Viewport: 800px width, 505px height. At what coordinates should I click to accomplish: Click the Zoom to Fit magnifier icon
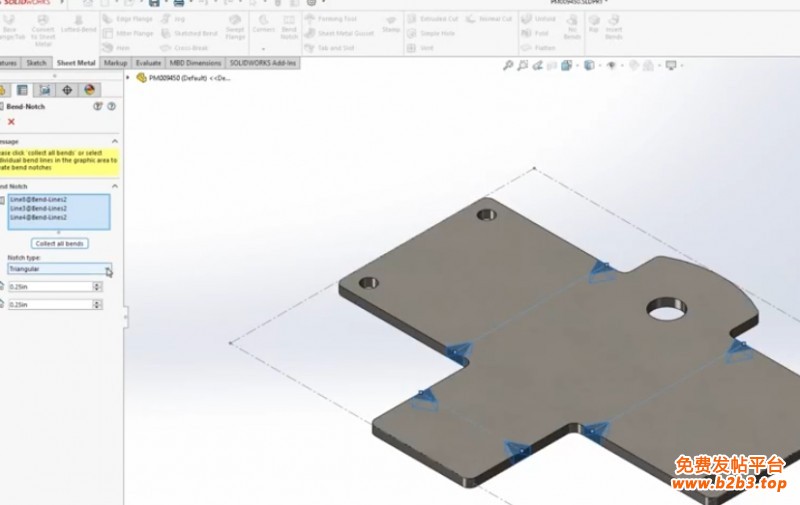coord(508,65)
